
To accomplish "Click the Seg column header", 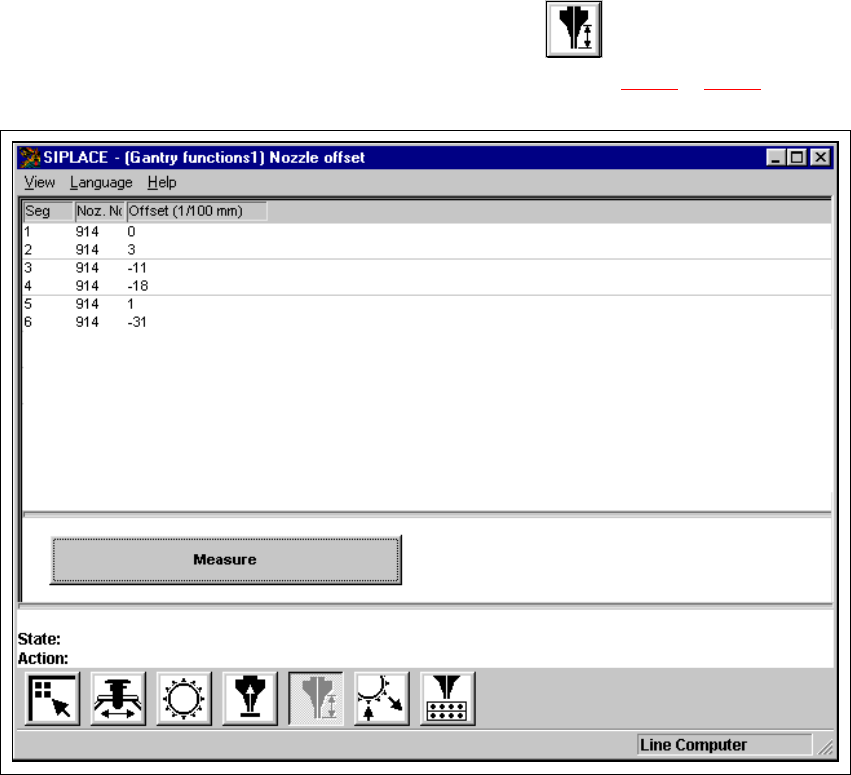I will point(48,211).
